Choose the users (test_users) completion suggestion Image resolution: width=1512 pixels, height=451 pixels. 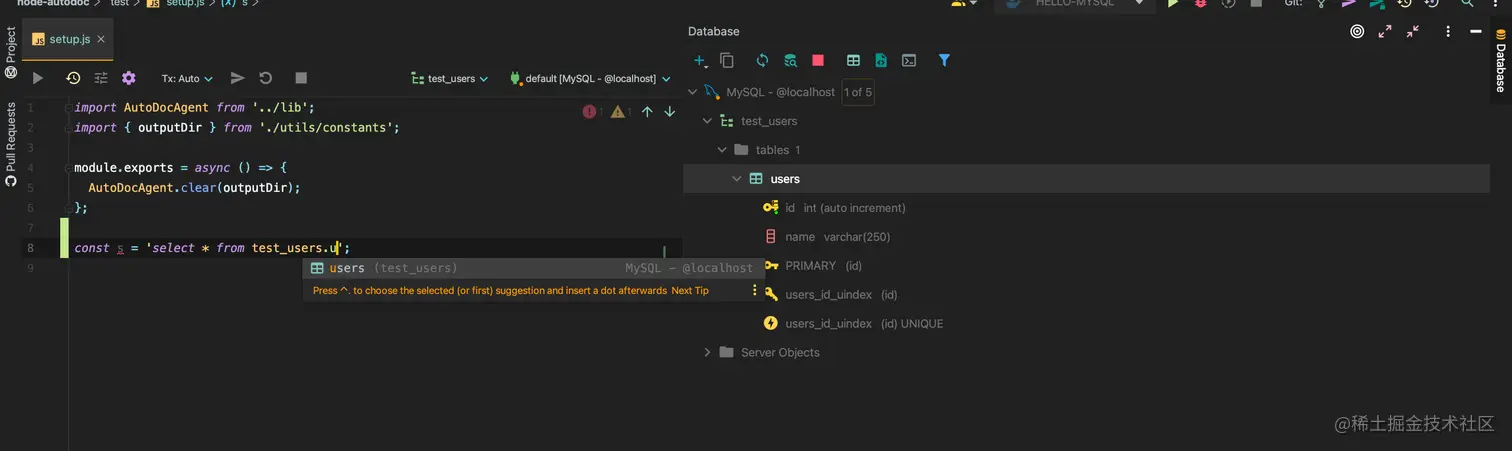533,268
